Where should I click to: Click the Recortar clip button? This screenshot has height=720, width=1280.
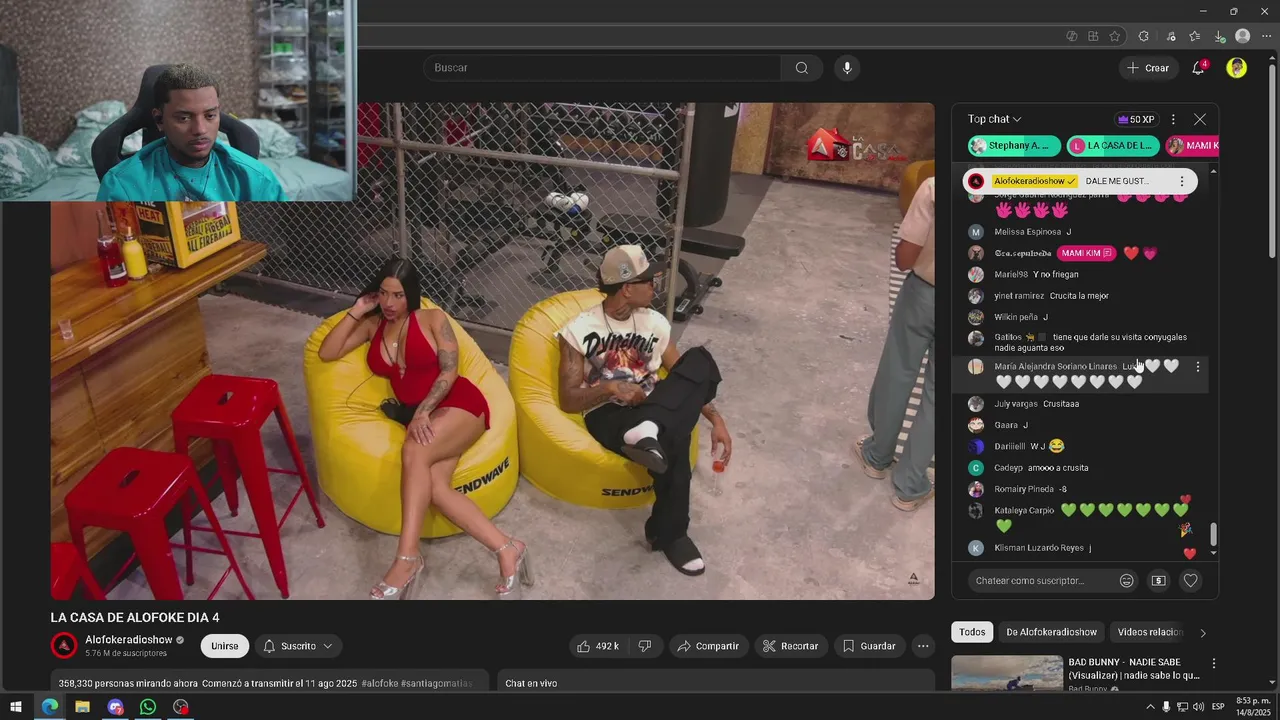click(790, 646)
